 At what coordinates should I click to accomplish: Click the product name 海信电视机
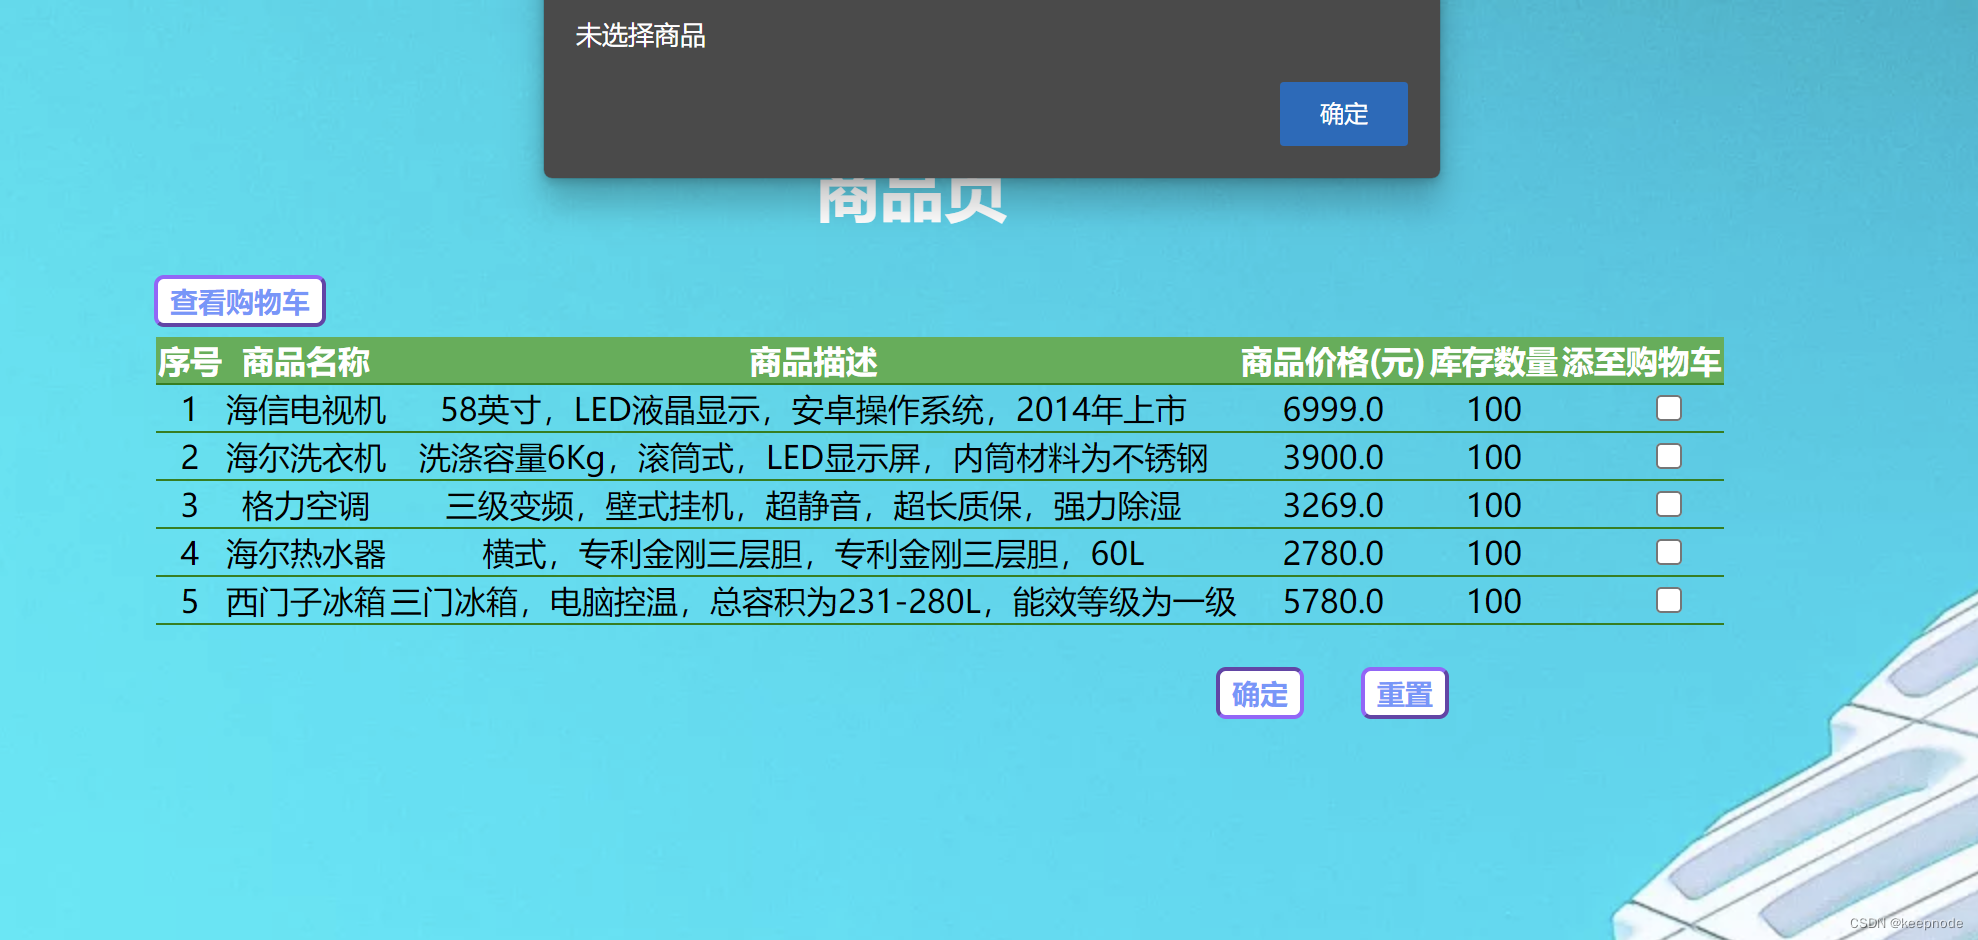point(306,410)
